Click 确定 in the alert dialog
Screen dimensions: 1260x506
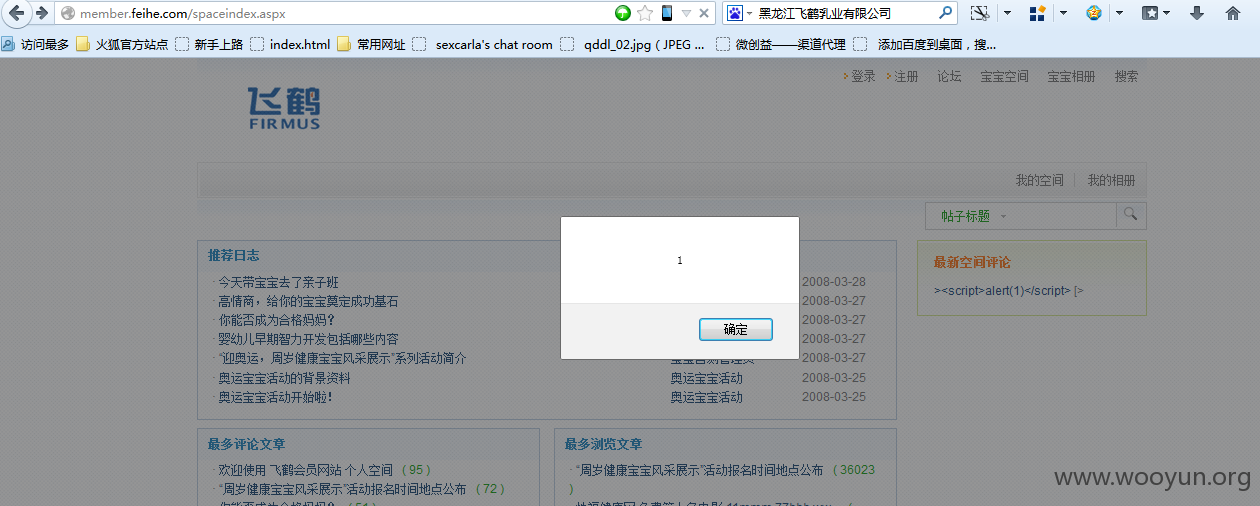click(736, 329)
